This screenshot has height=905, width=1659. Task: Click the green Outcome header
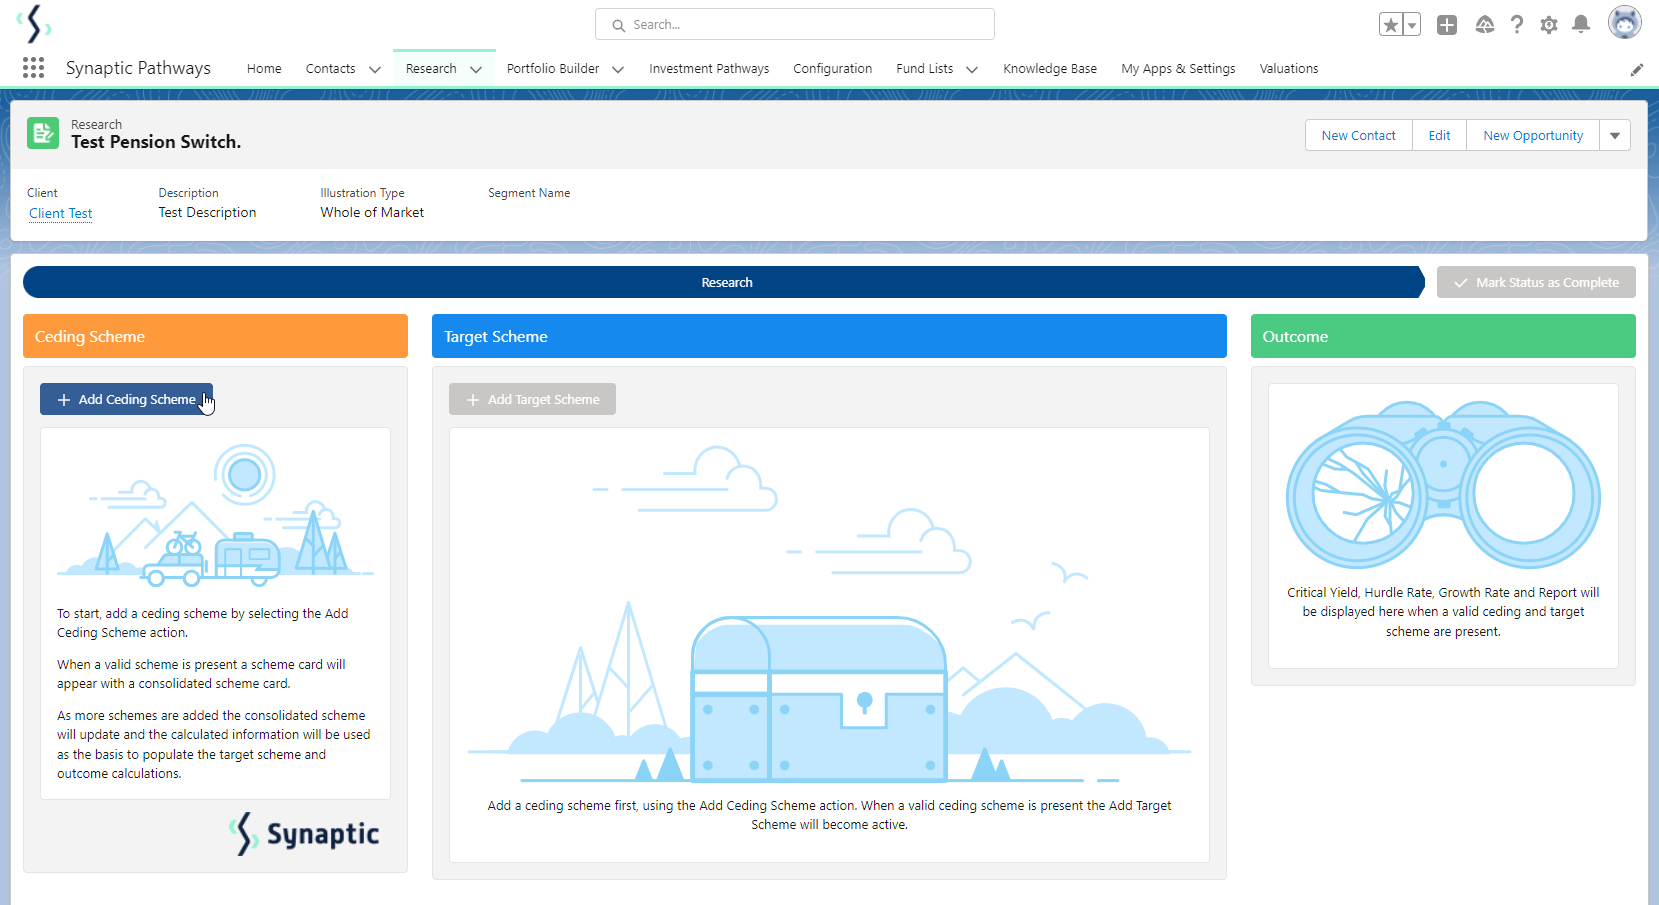1443,336
